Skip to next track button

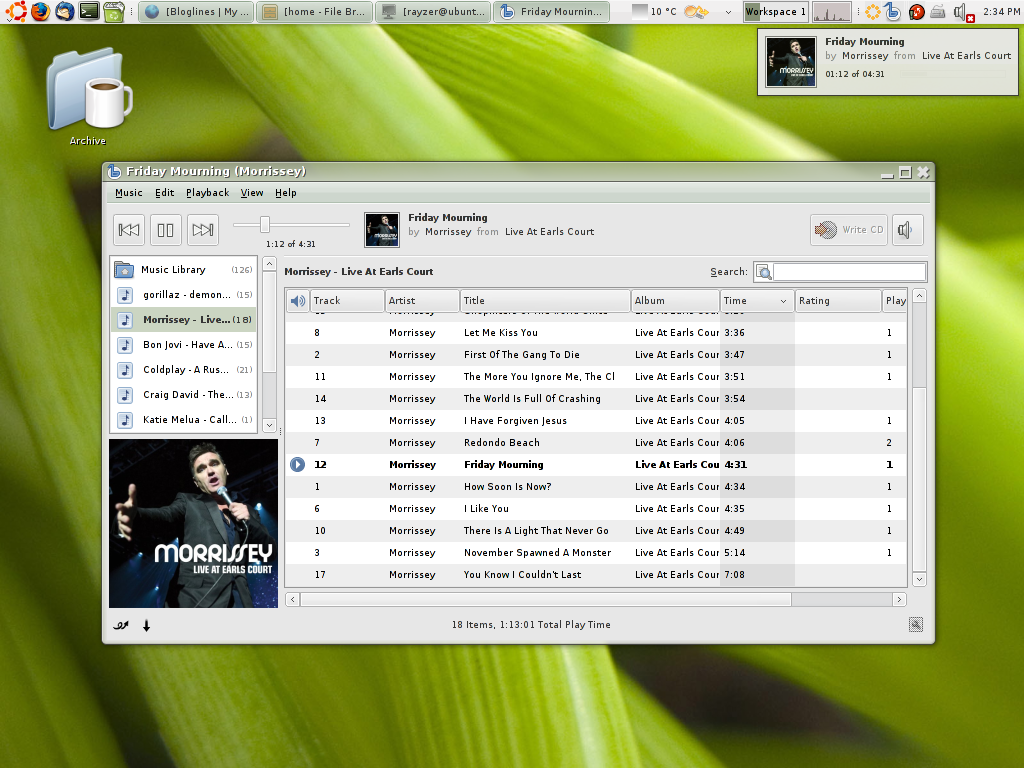tap(202, 230)
